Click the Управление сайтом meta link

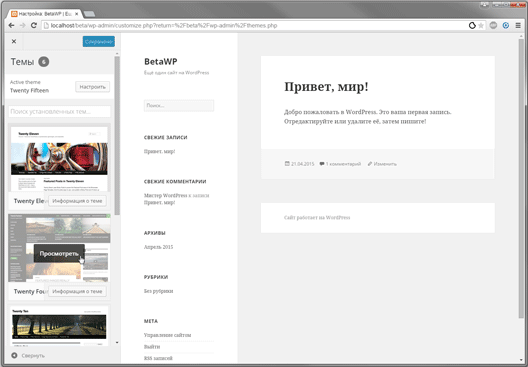(168, 335)
